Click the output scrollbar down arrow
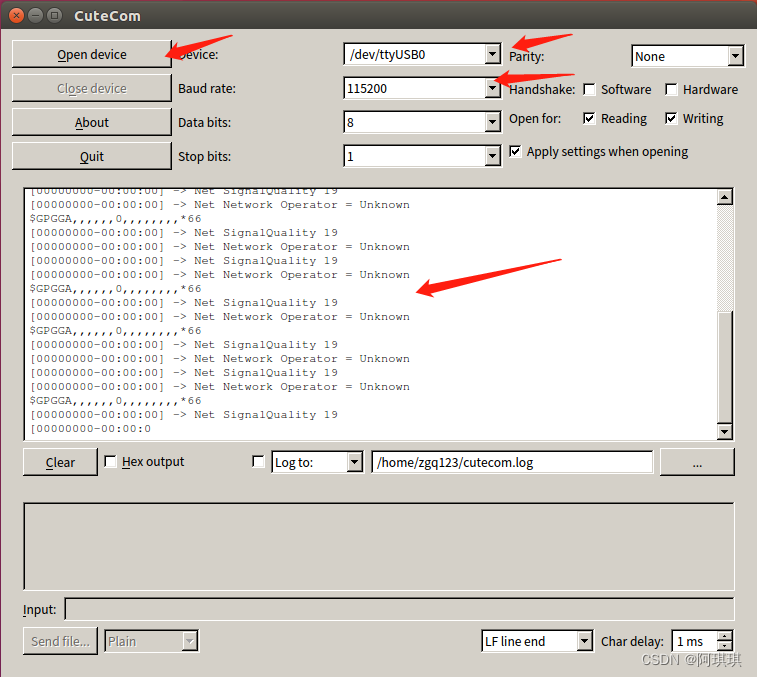The image size is (757, 677). tap(725, 431)
